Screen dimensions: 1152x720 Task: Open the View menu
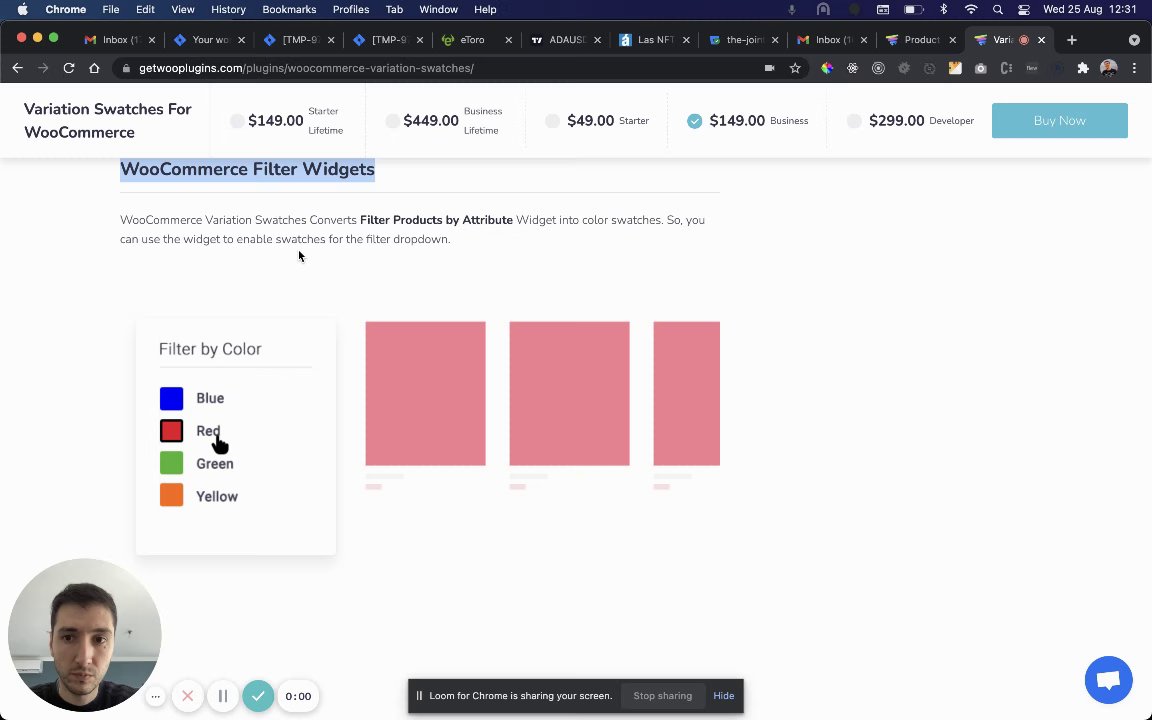pyautogui.click(x=183, y=10)
